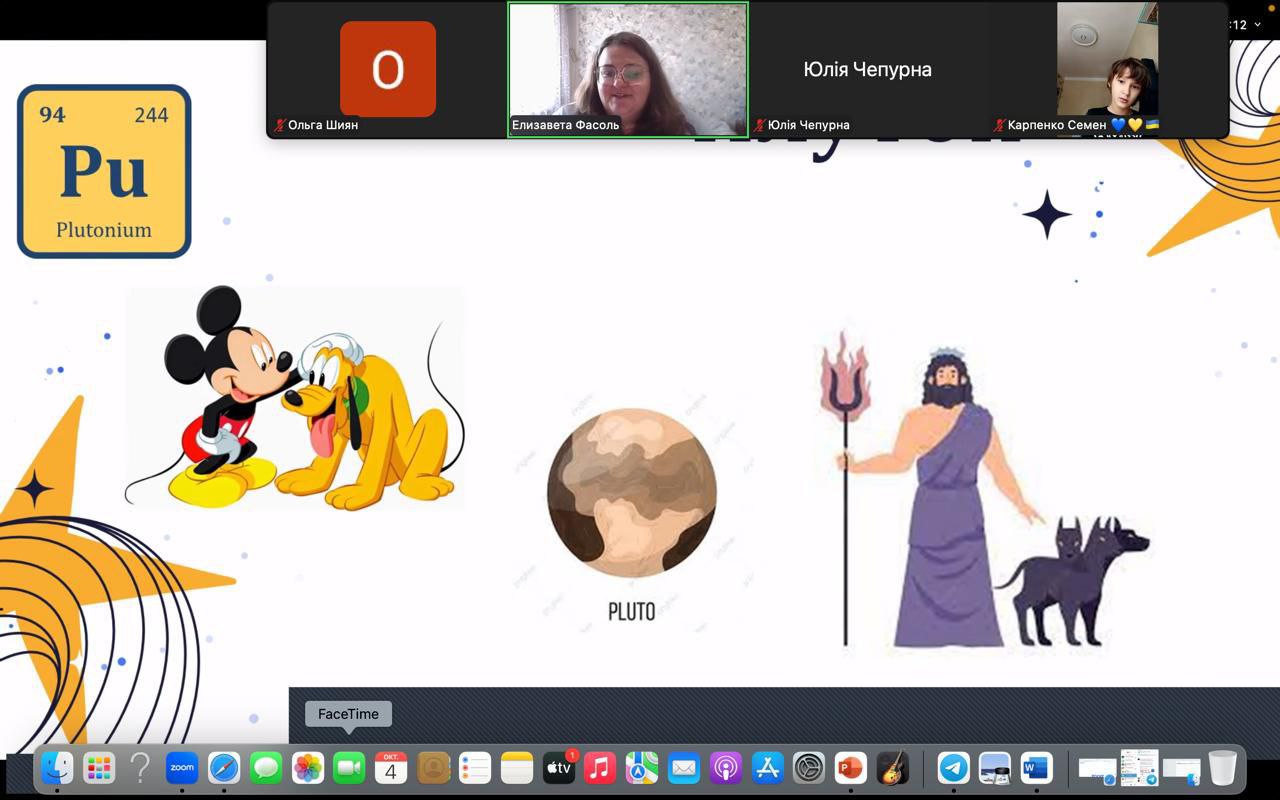Click Юлія Чепурна's participant tile
1280x800 pixels.
(867, 69)
